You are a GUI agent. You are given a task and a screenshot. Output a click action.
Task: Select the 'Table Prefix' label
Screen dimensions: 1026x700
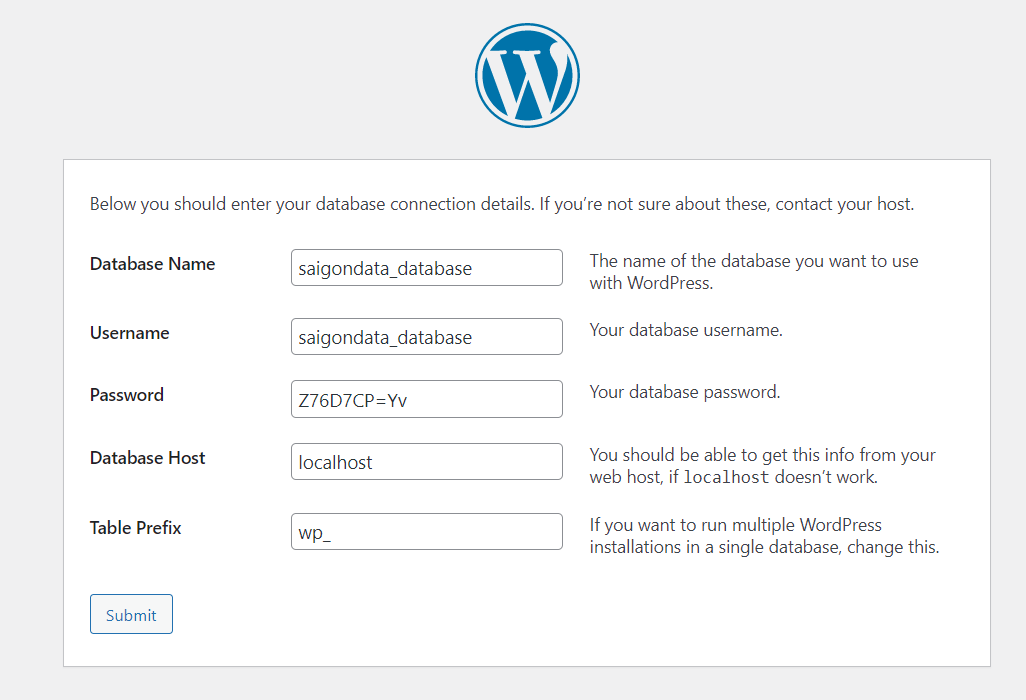coord(135,528)
